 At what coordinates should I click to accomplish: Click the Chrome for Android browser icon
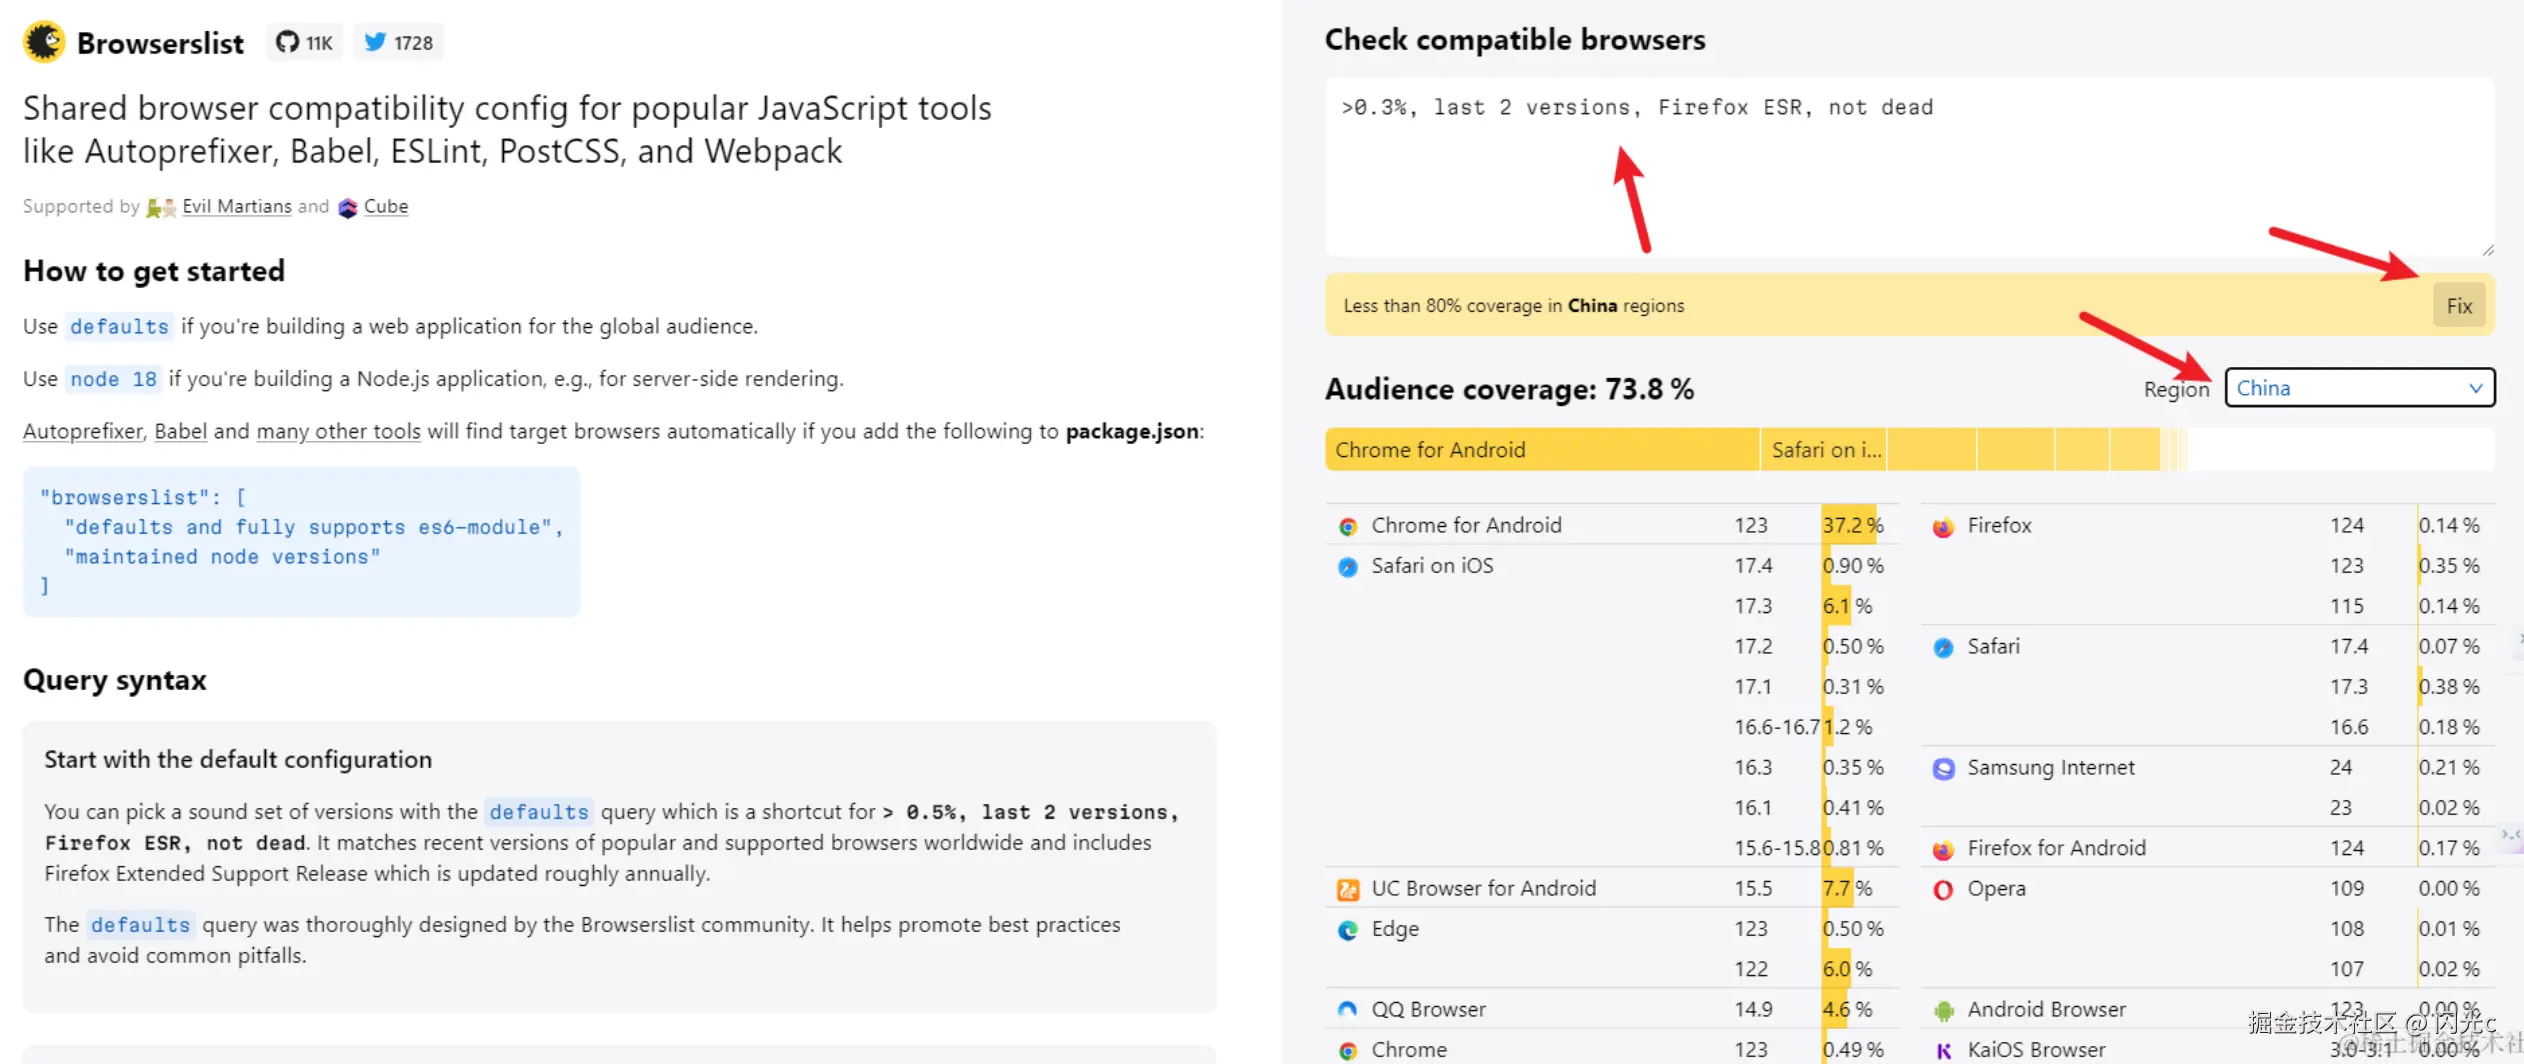click(x=1348, y=526)
